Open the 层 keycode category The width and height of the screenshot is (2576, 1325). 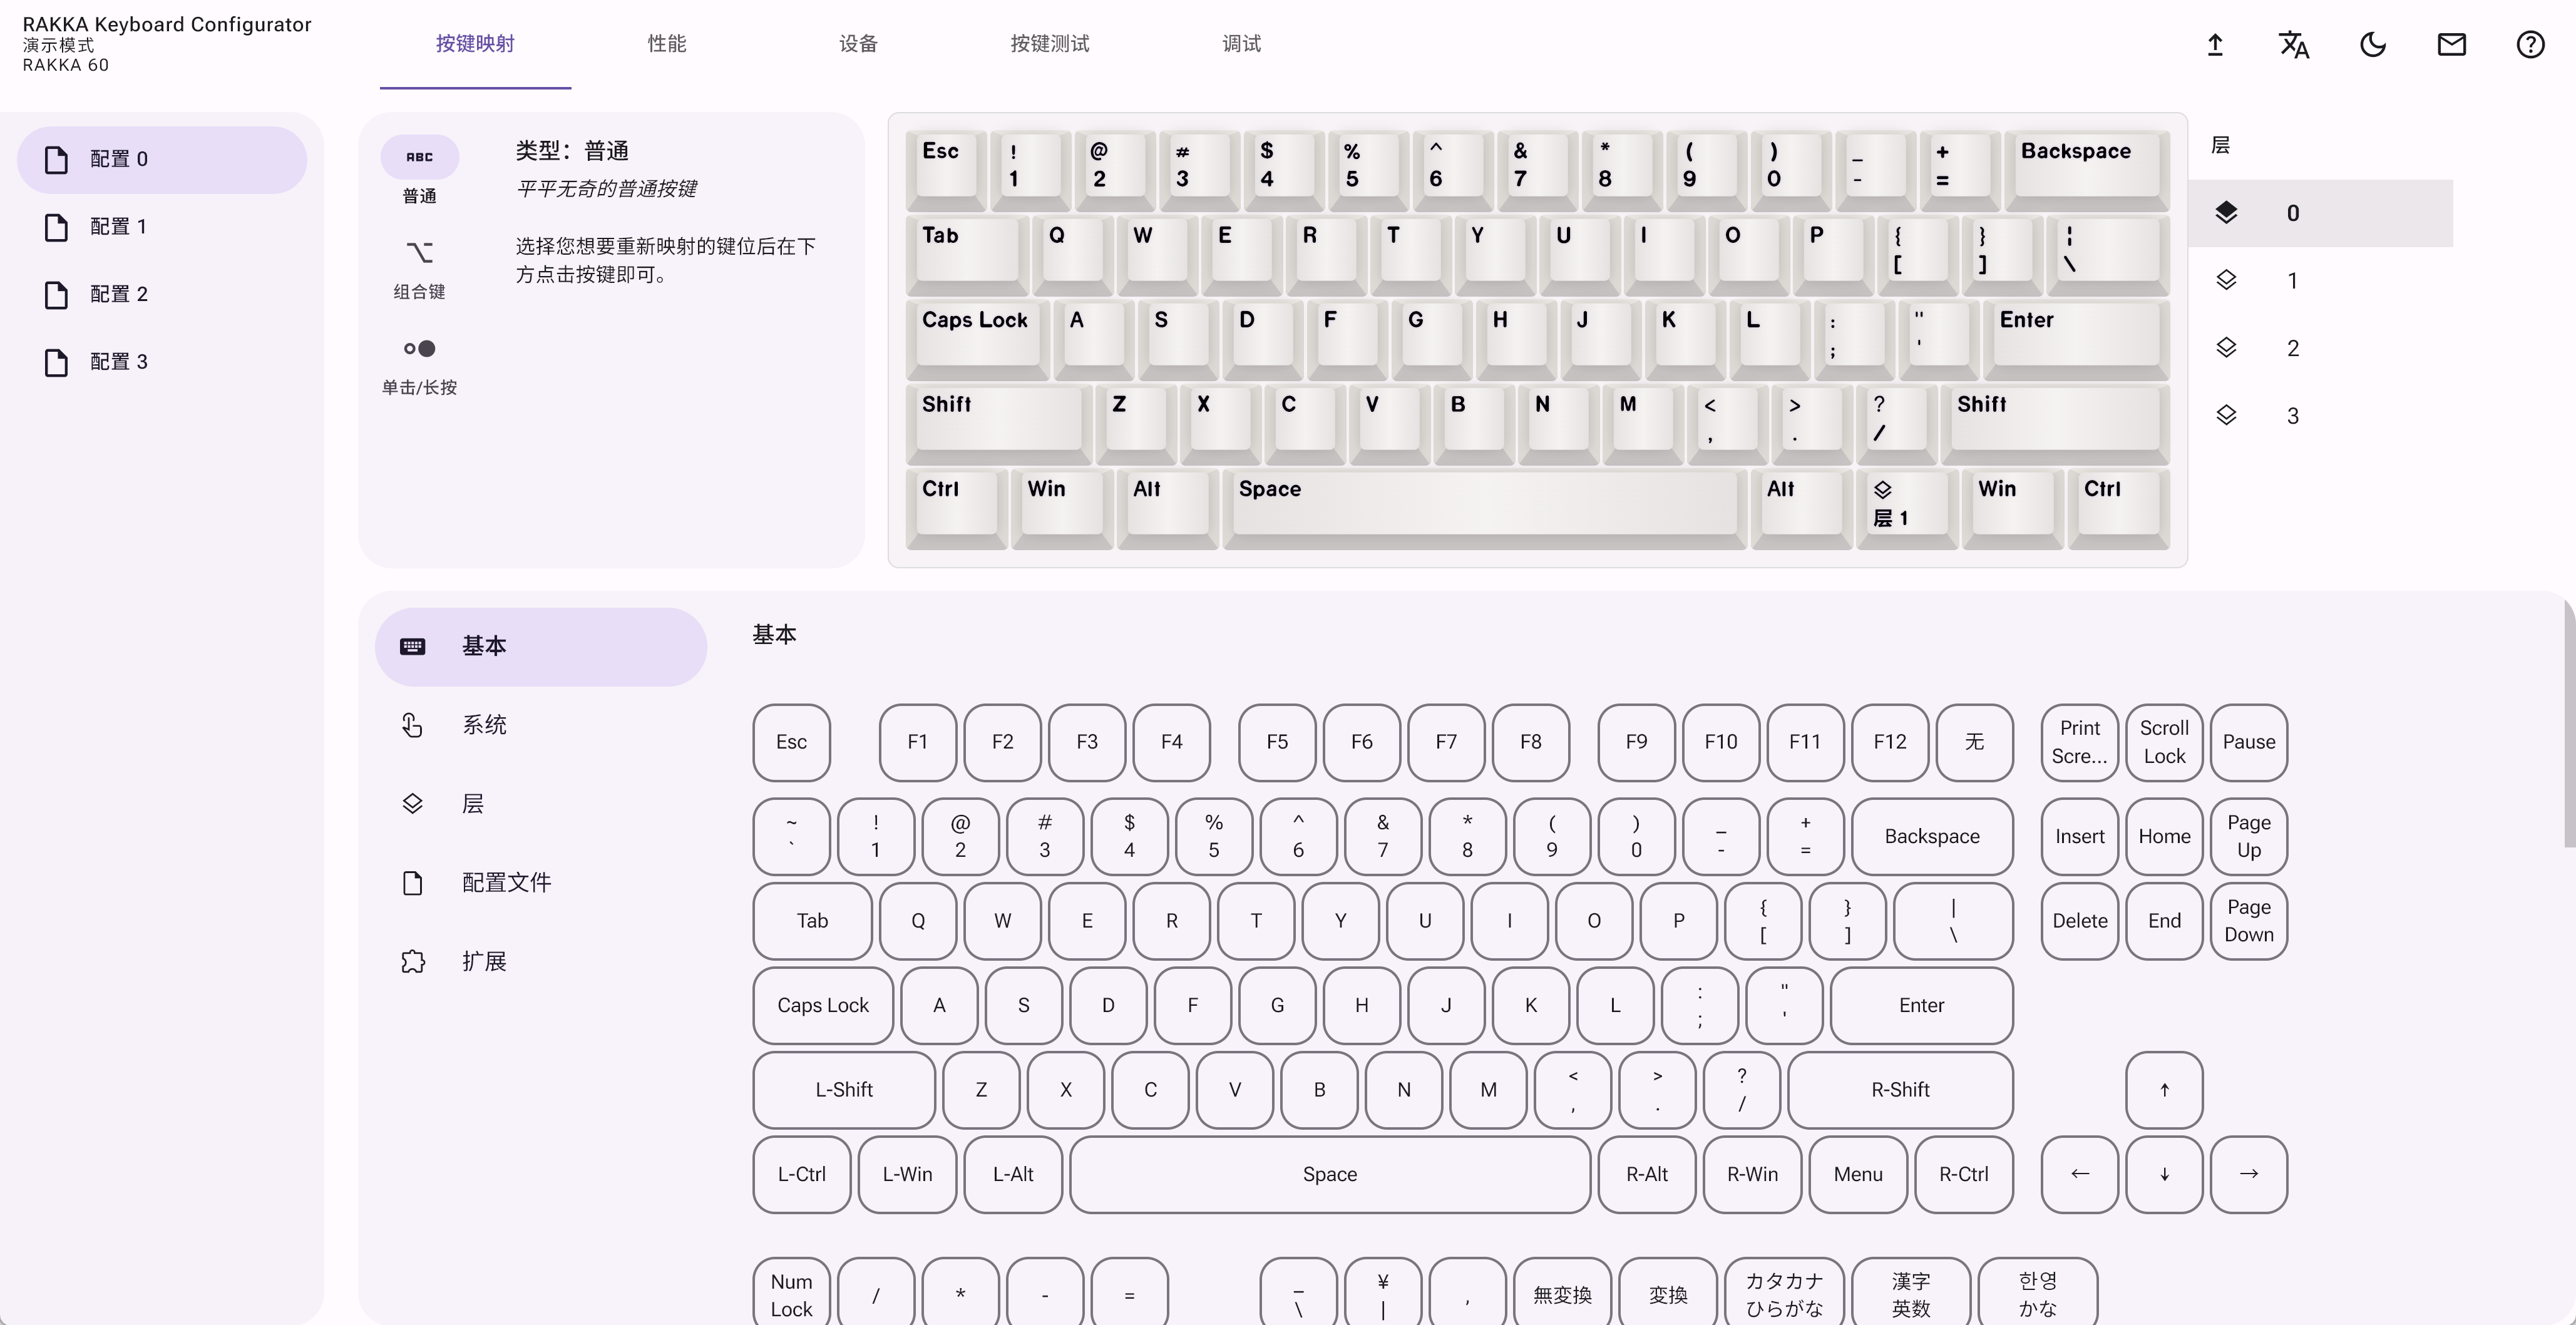point(541,804)
